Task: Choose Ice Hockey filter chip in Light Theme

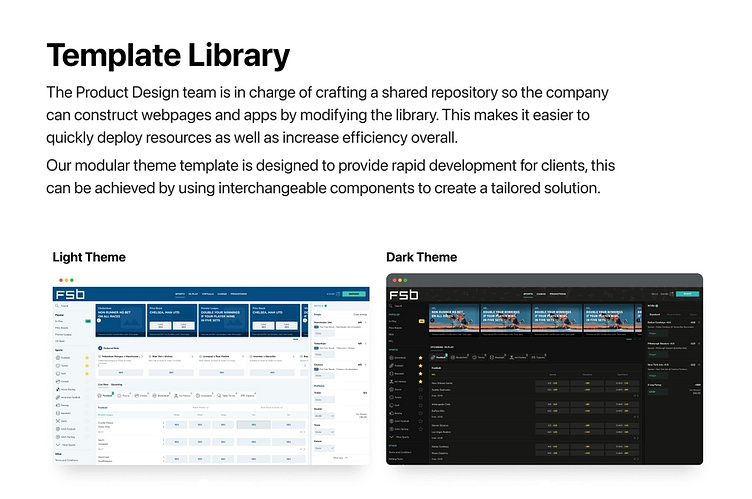Action: coord(182,395)
